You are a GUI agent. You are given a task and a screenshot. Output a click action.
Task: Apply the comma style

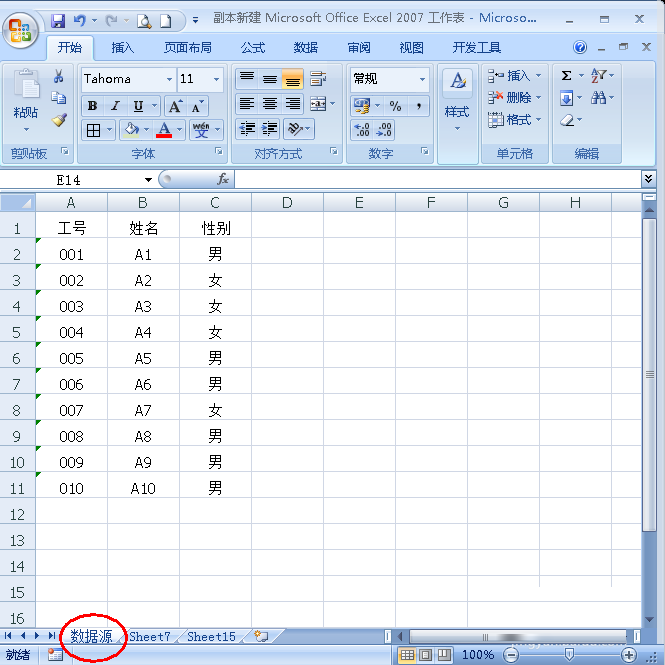(418, 106)
